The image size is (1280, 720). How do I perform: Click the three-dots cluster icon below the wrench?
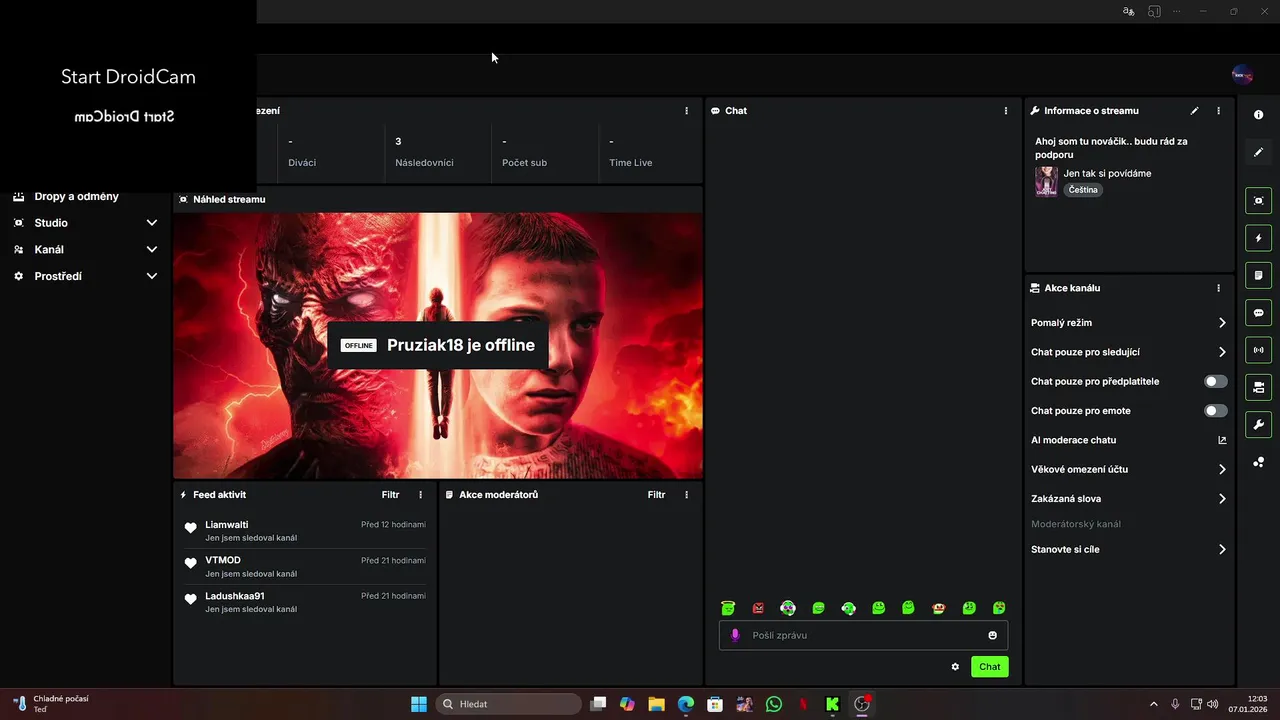click(x=1258, y=462)
